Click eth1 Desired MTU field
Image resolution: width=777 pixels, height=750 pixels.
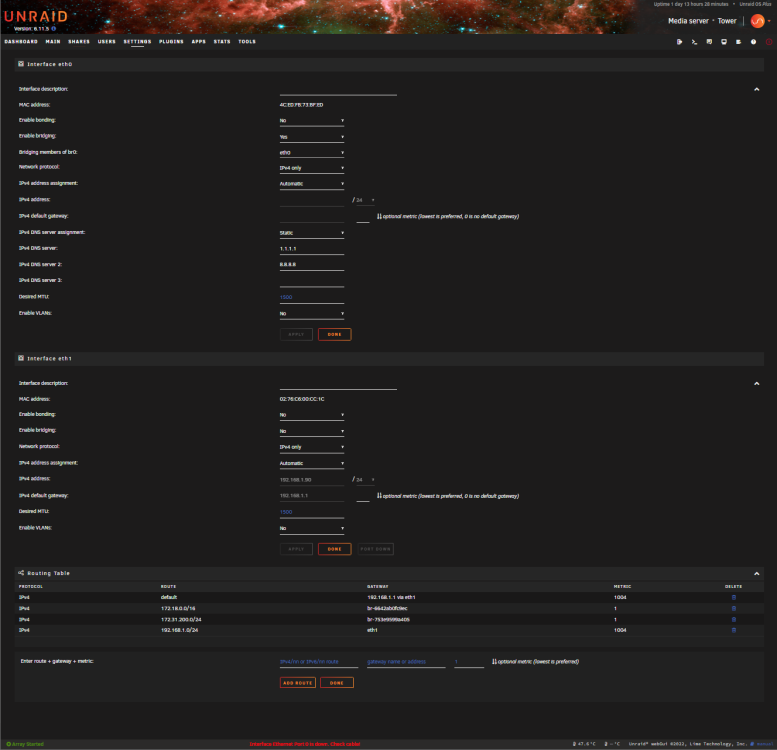coord(312,512)
